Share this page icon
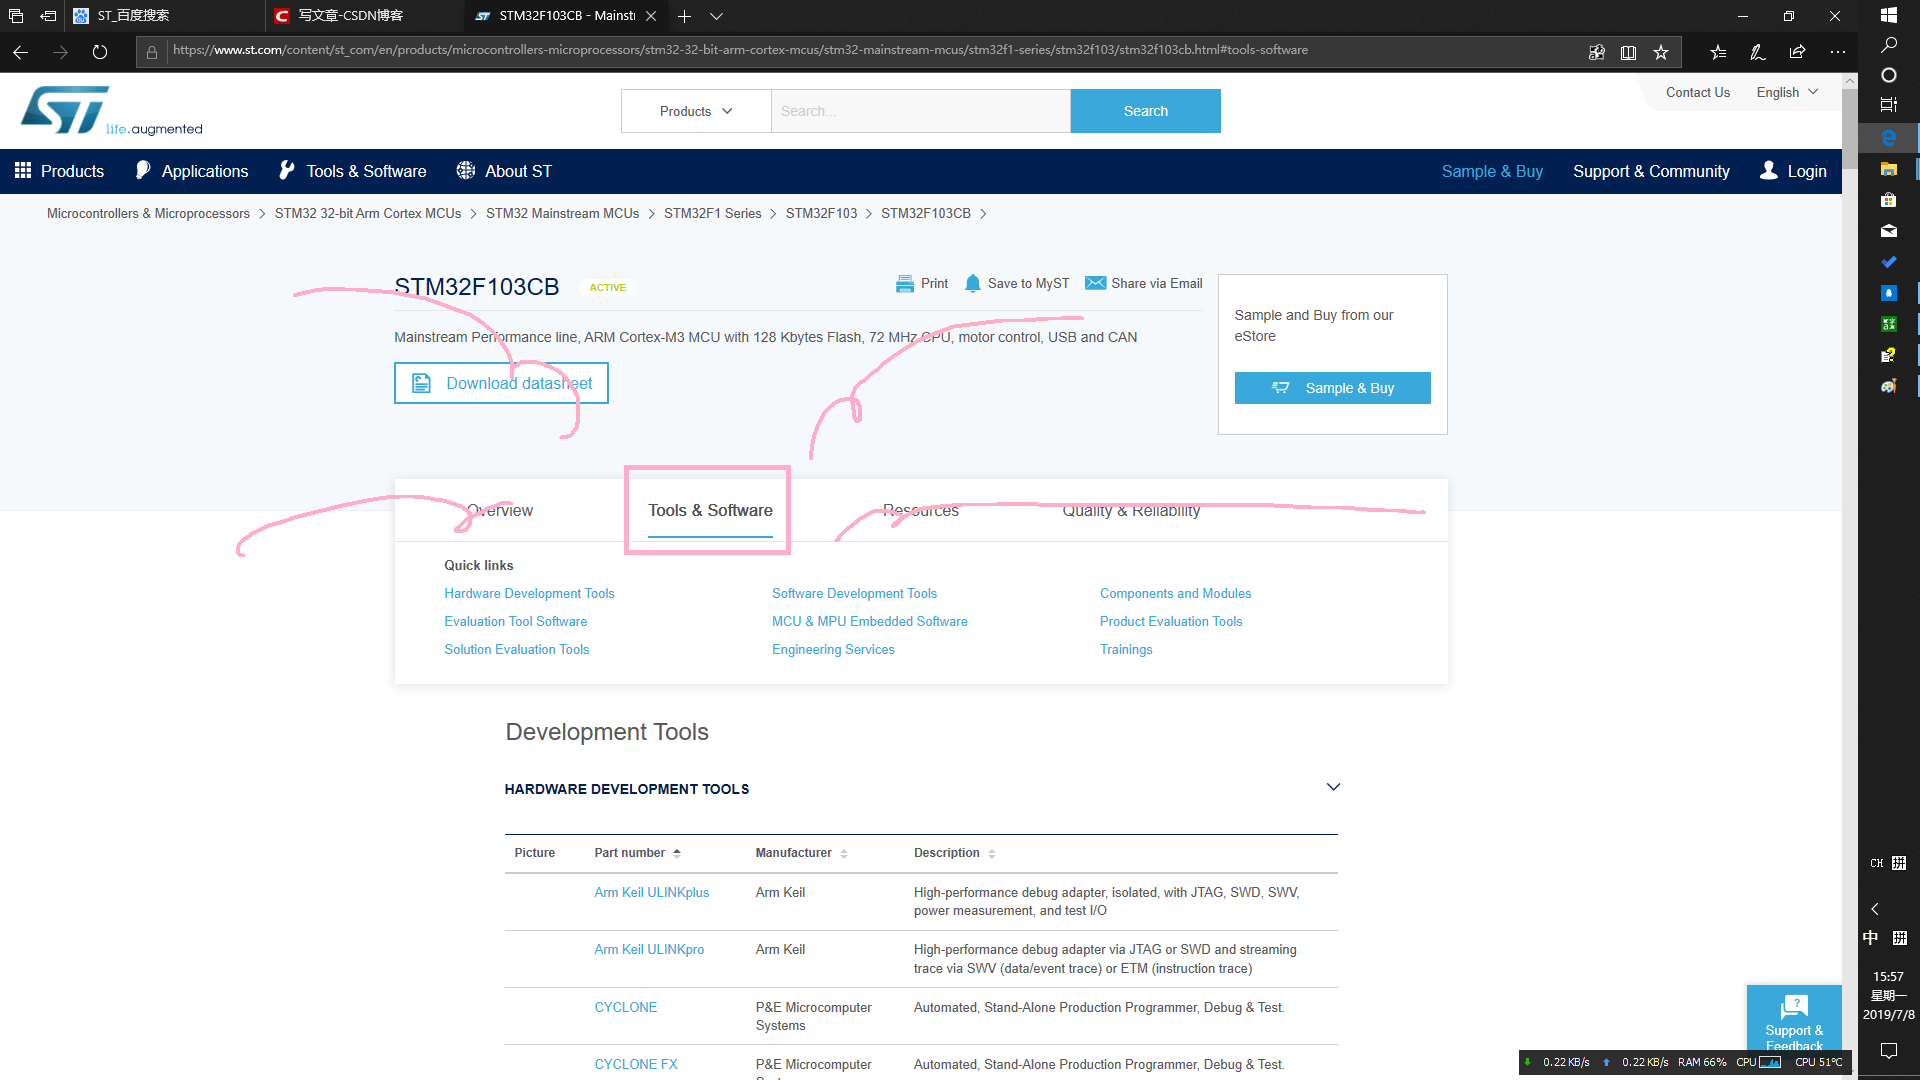 click(x=1797, y=52)
